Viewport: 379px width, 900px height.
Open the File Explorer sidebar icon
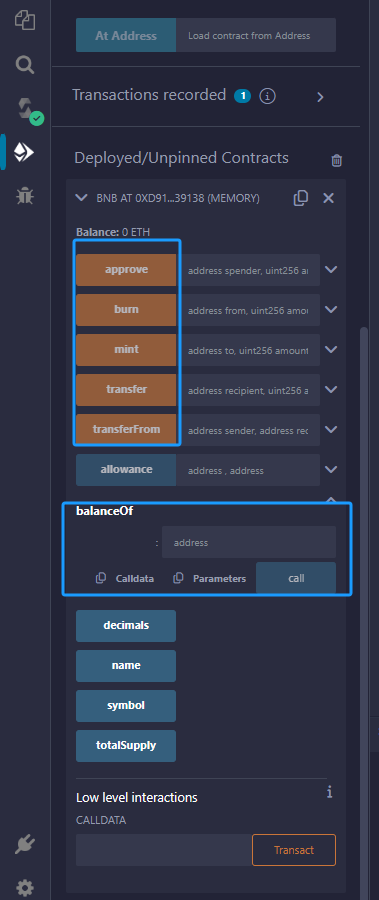(25, 21)
